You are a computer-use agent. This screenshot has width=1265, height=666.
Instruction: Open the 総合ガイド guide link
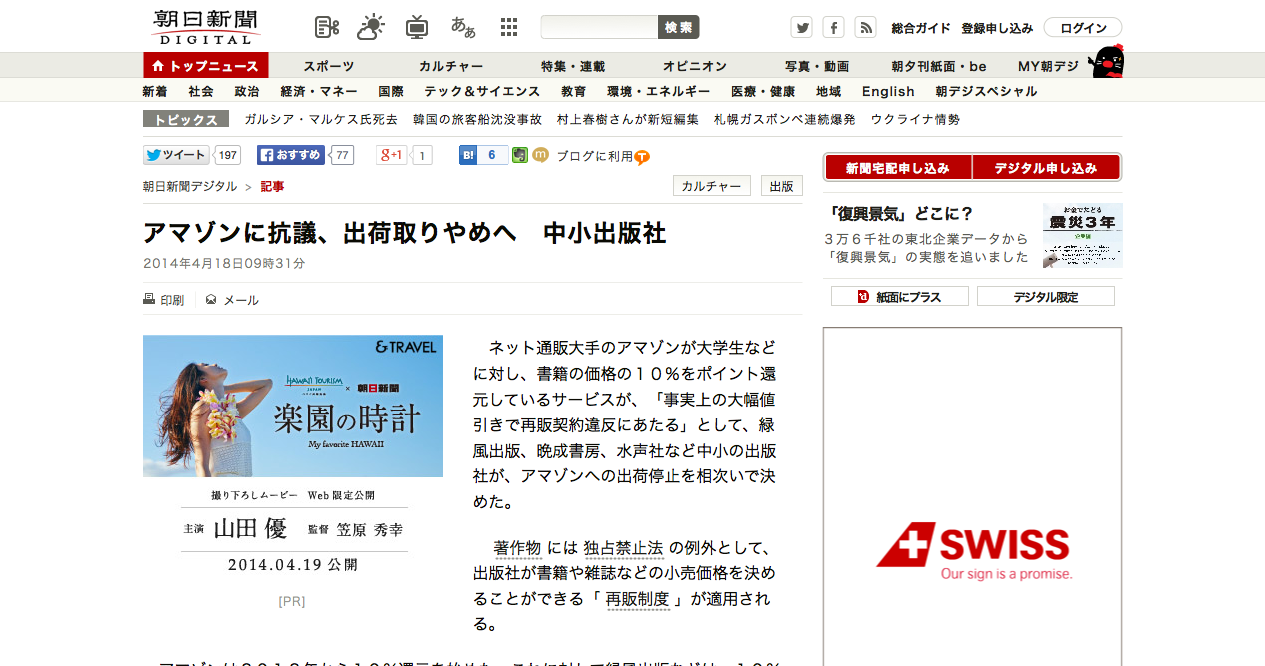[x=921, y=28]
